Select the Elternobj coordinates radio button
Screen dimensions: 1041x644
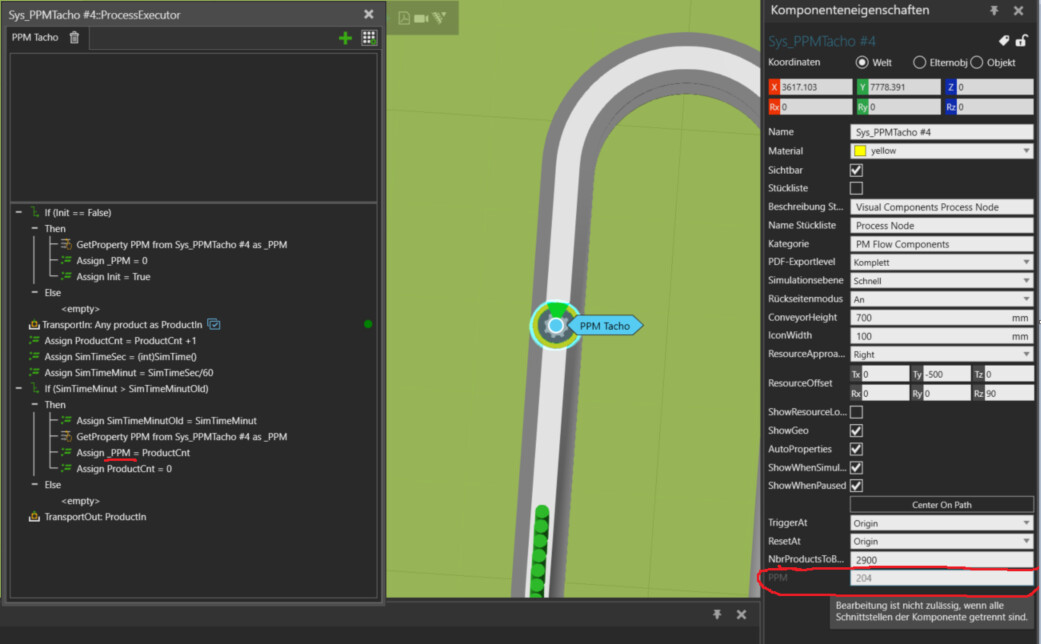pos(919,63)
